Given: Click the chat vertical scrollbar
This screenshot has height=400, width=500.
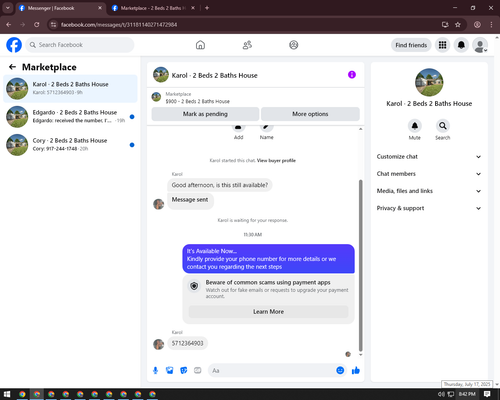Looking at the screenshot, I should pos(360,266).
